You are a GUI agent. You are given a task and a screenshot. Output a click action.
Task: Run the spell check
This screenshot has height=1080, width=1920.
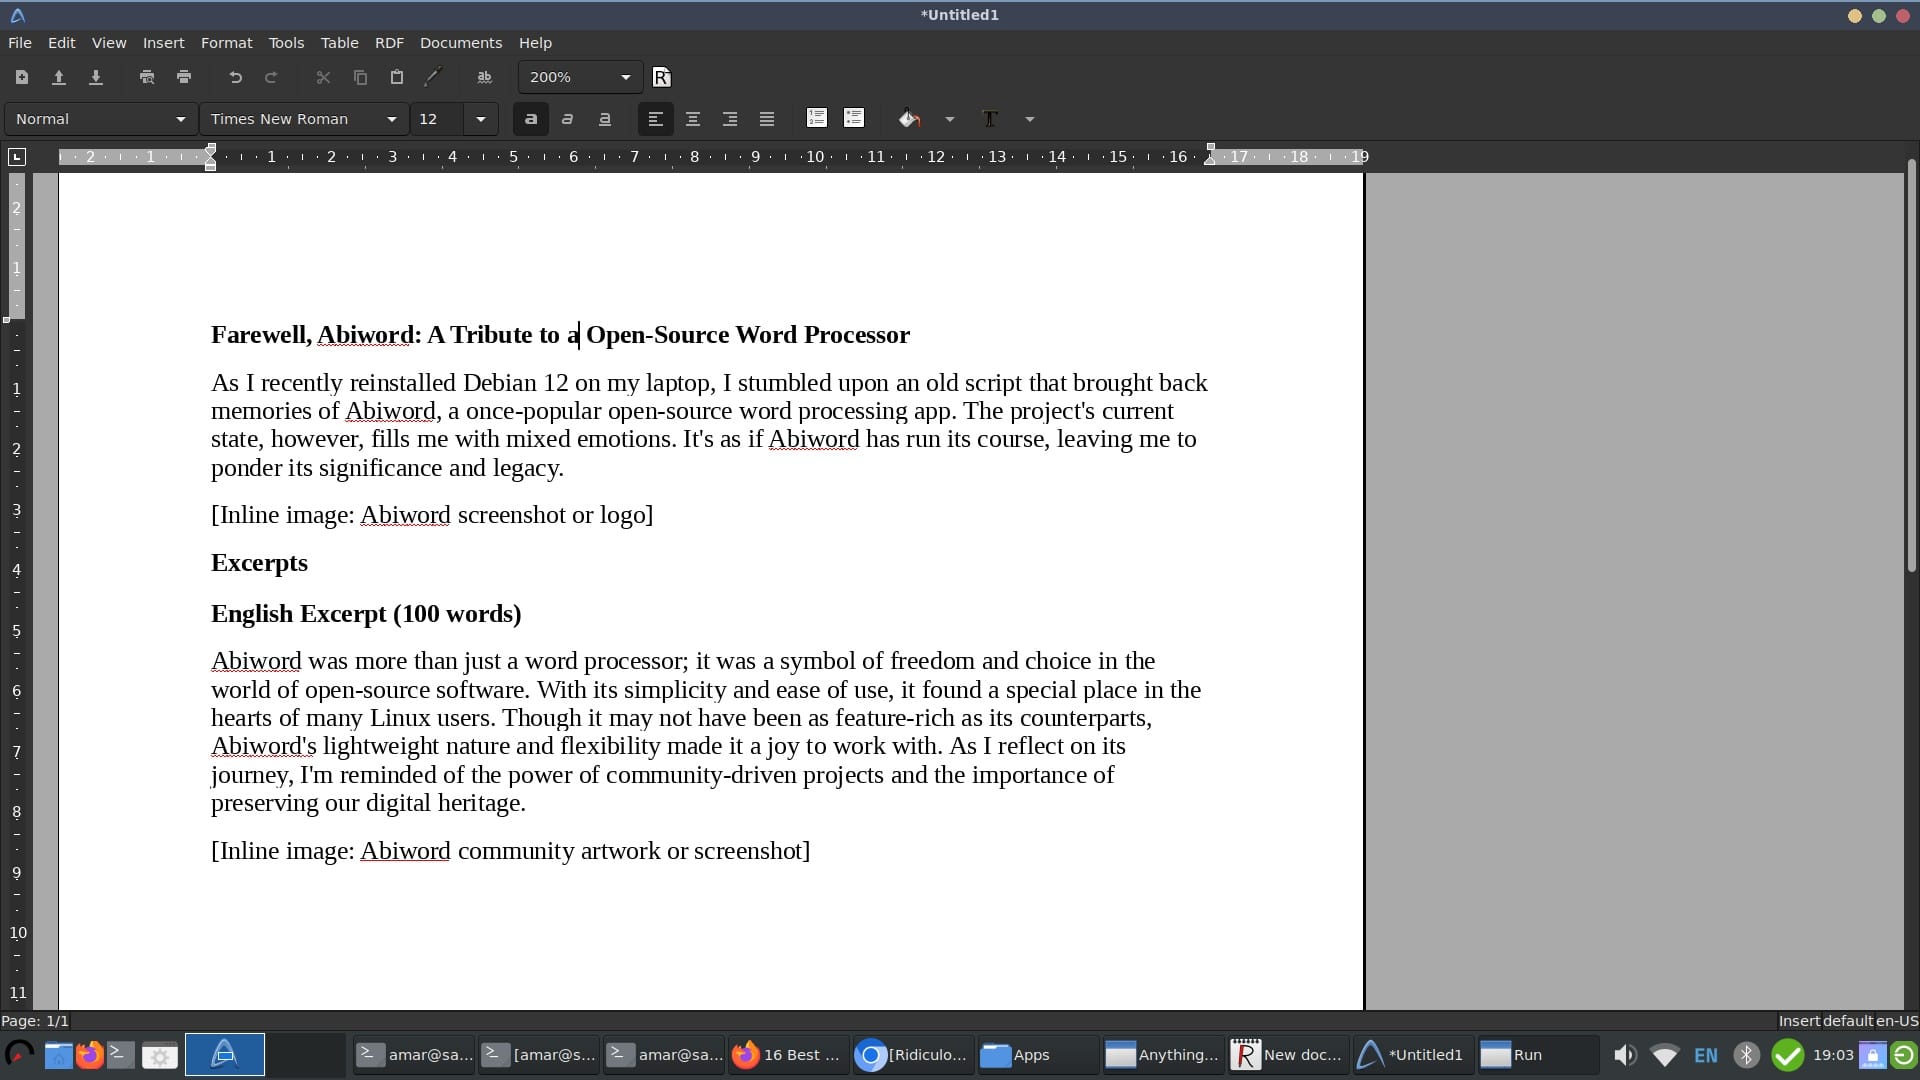pos(485,77)
